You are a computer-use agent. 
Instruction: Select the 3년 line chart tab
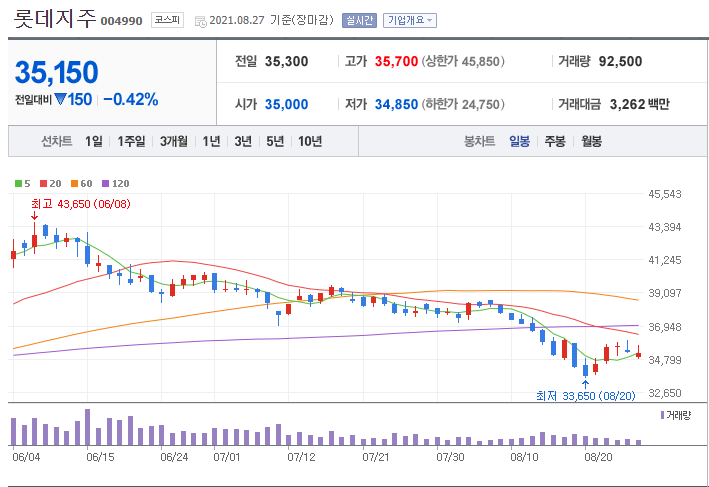pyautogui.click(x=243, y=142)
